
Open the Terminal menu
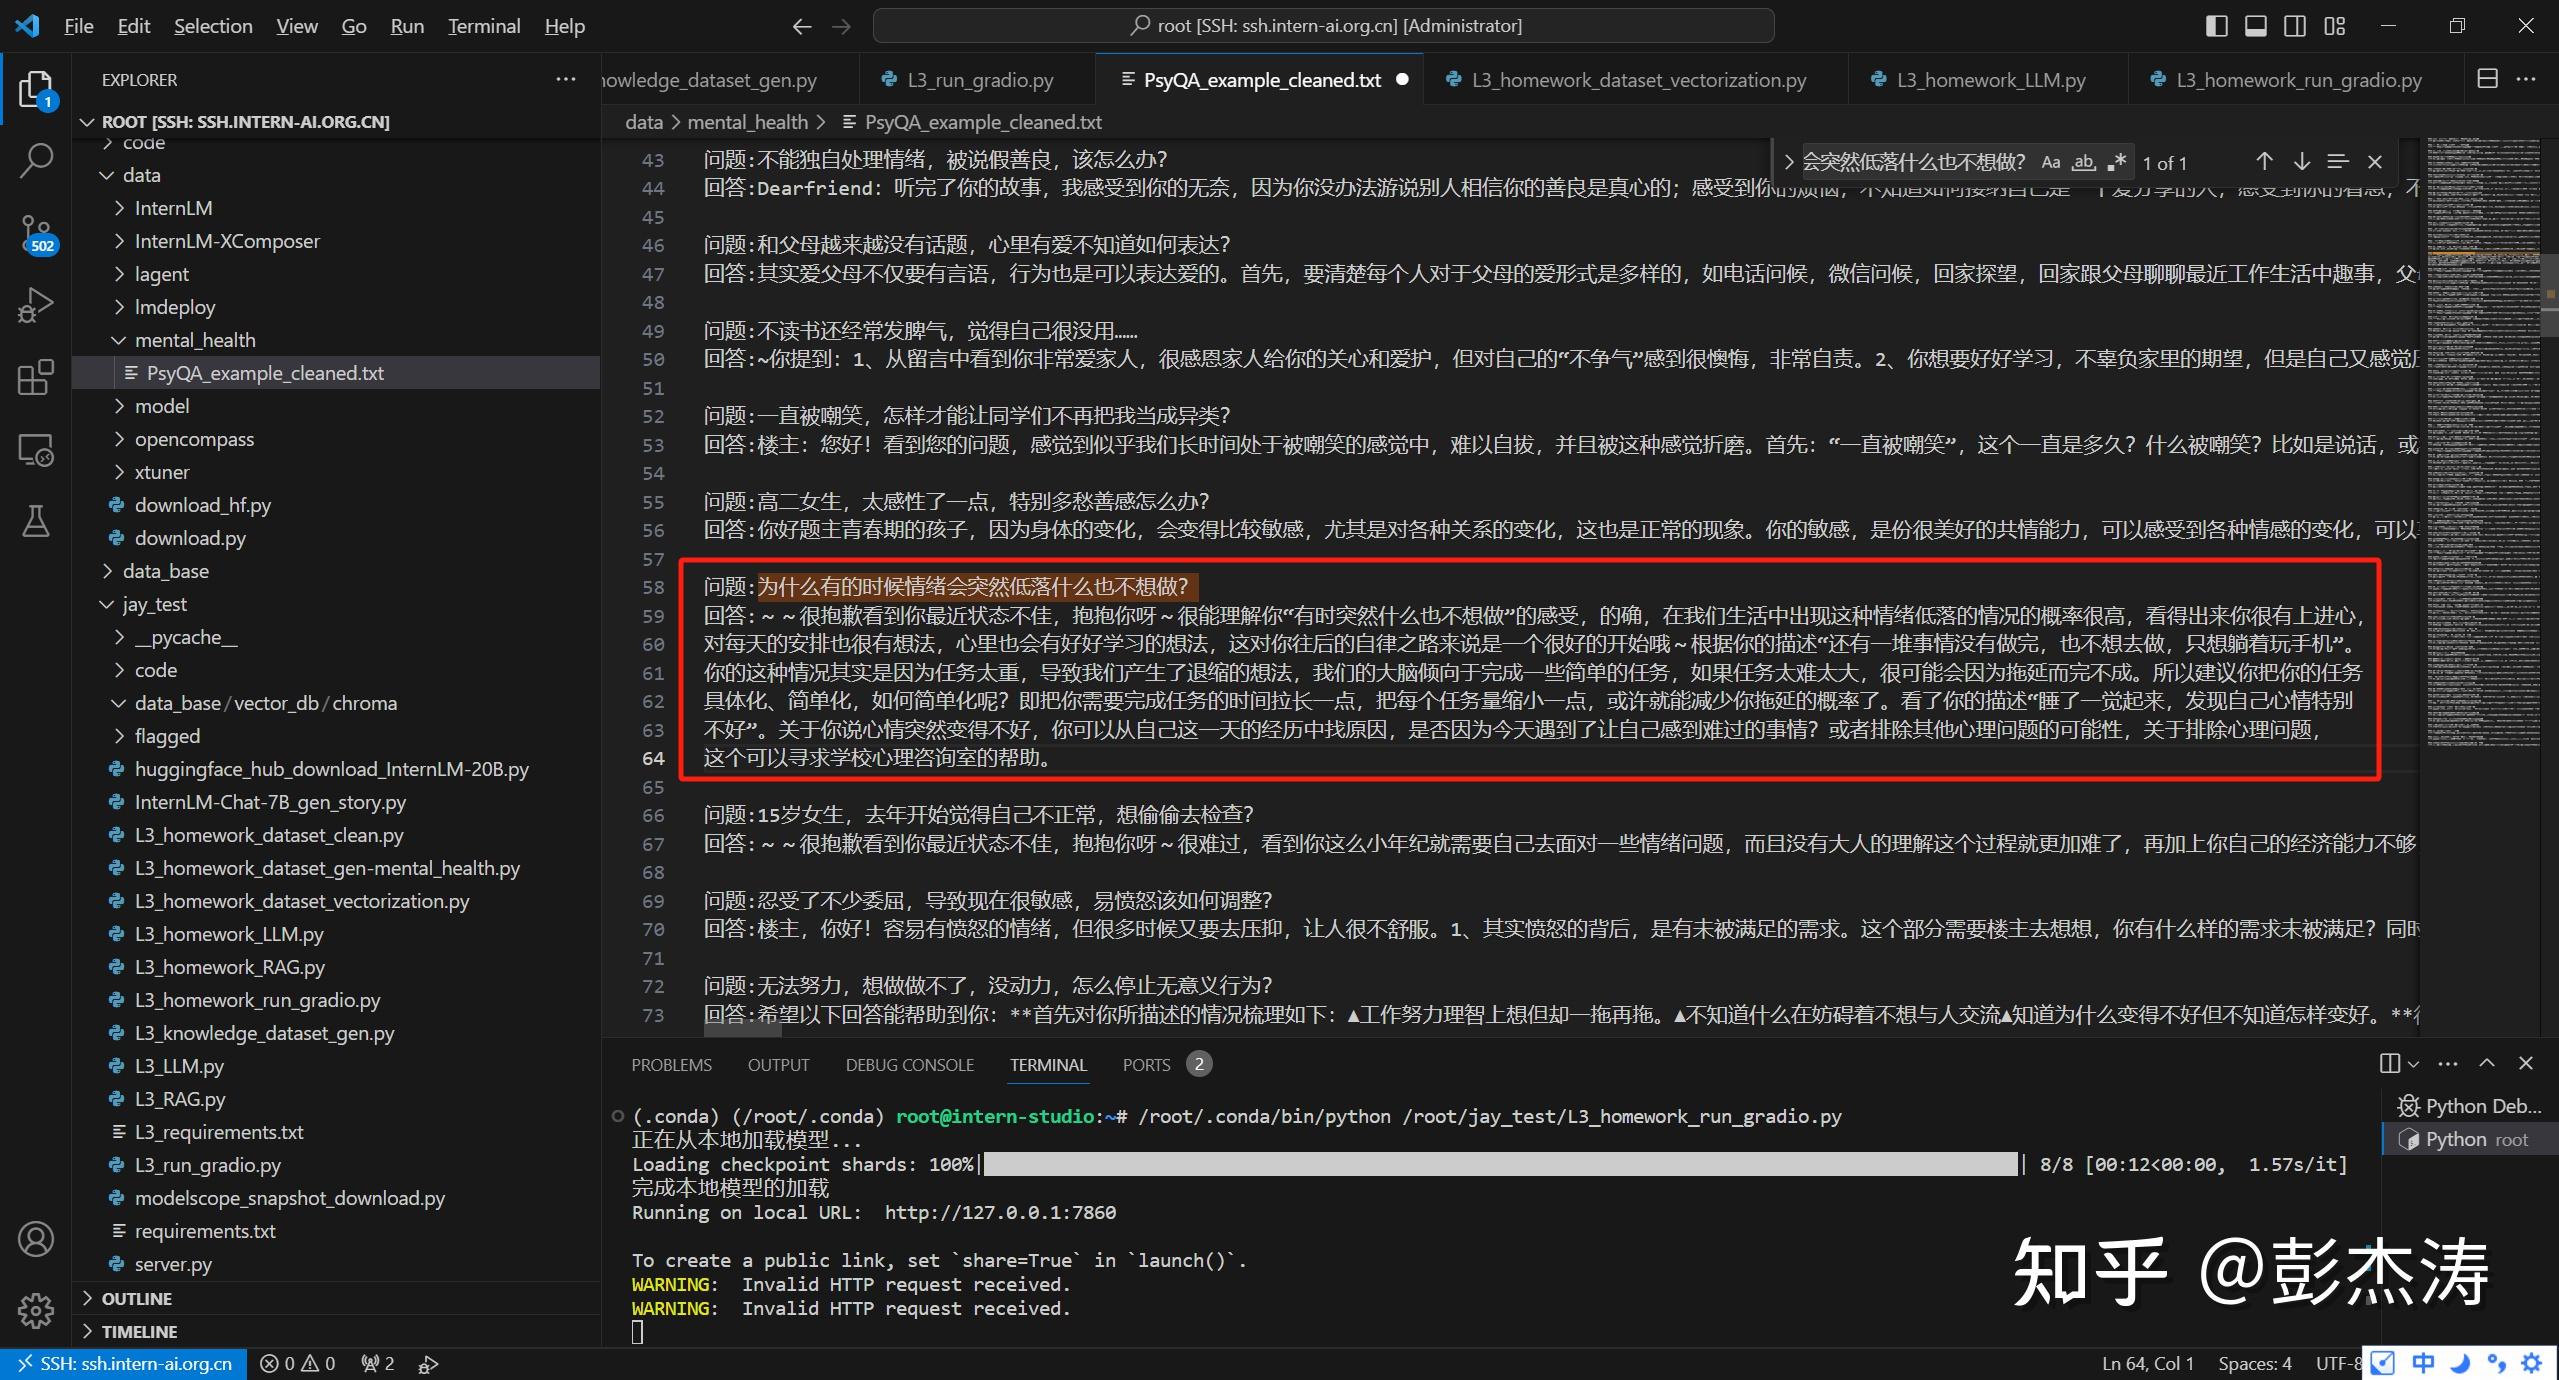click(x=484, y=26)
